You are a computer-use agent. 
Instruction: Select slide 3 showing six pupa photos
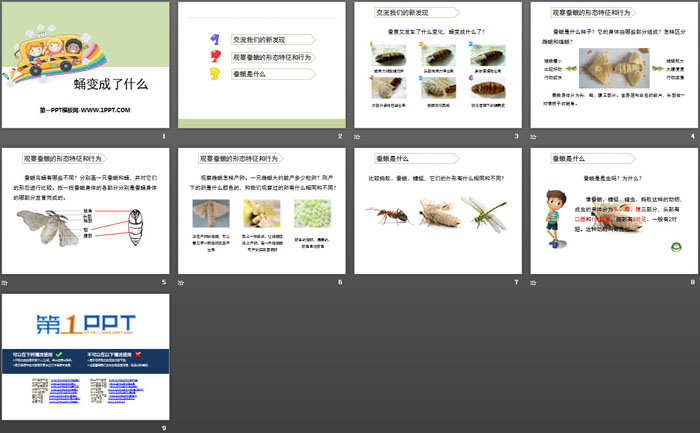(438, 65)
